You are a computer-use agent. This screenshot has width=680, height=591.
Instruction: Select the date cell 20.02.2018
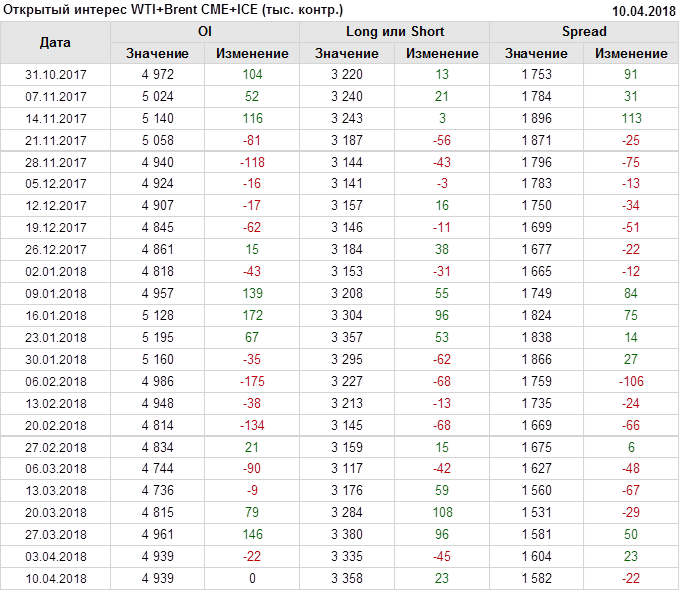click(55, 424)
